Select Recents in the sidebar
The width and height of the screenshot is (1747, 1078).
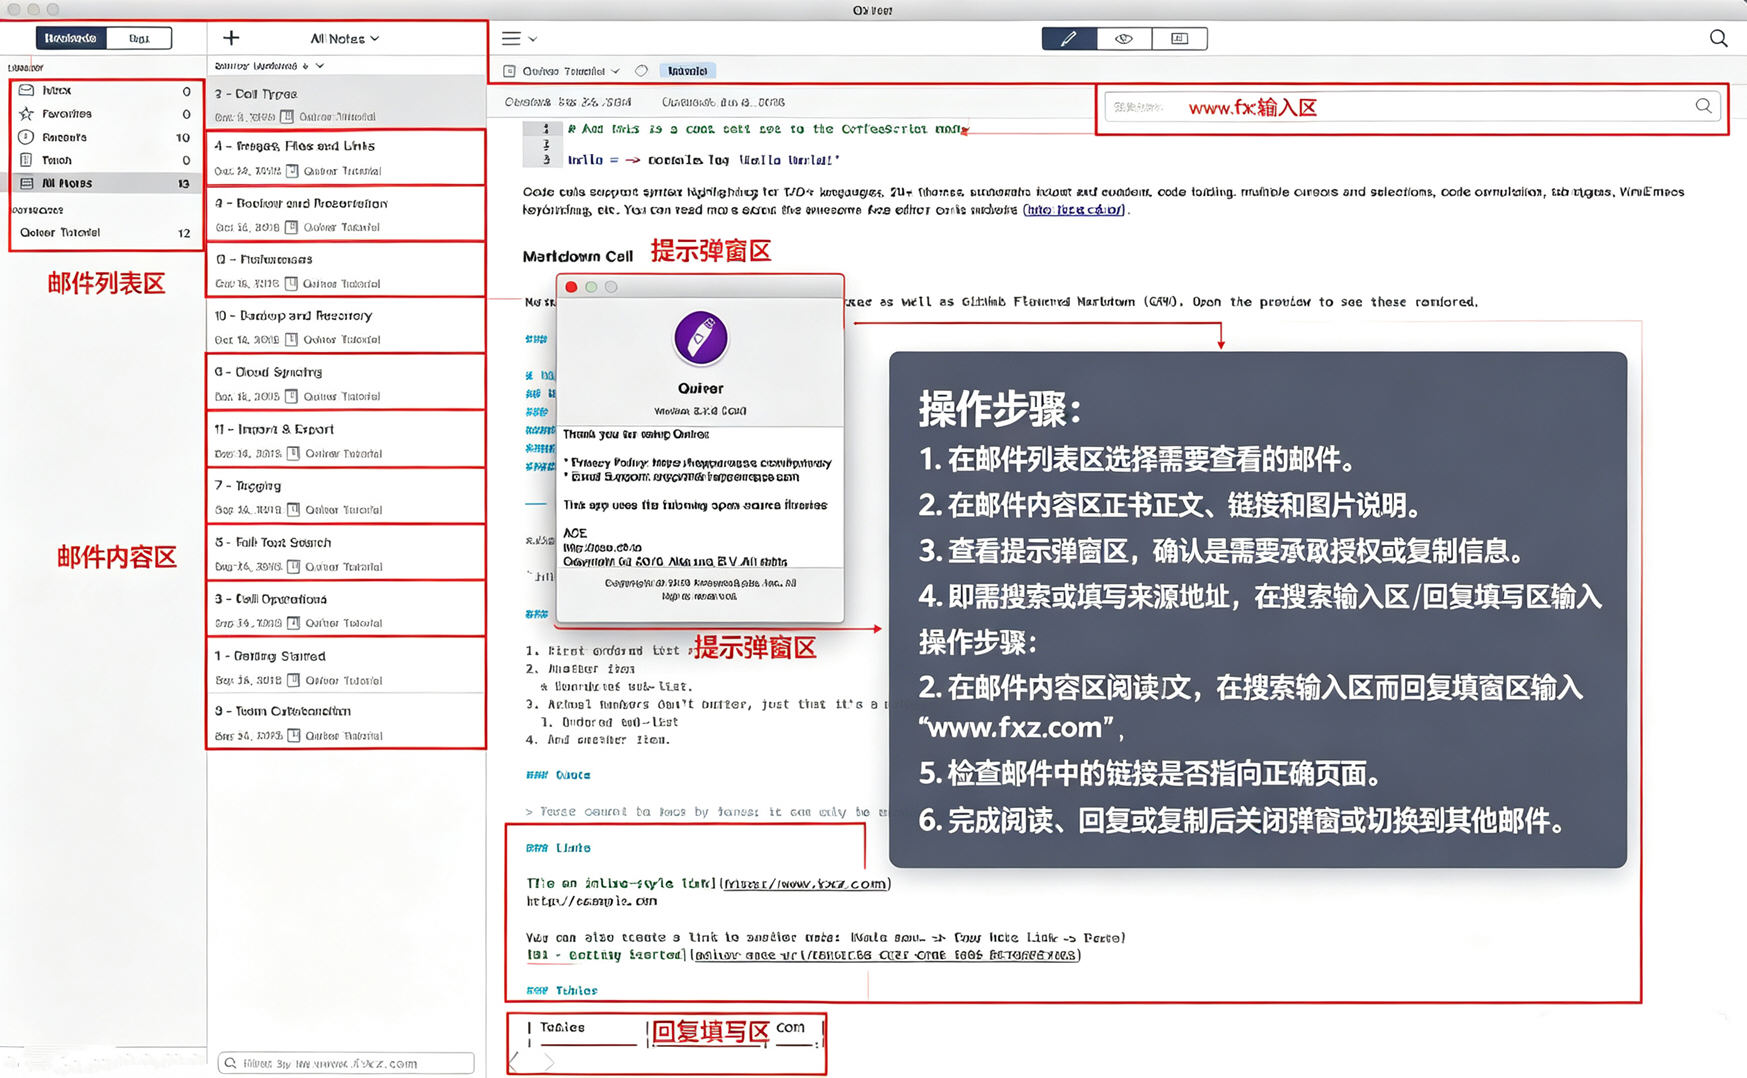click(104, 136)
